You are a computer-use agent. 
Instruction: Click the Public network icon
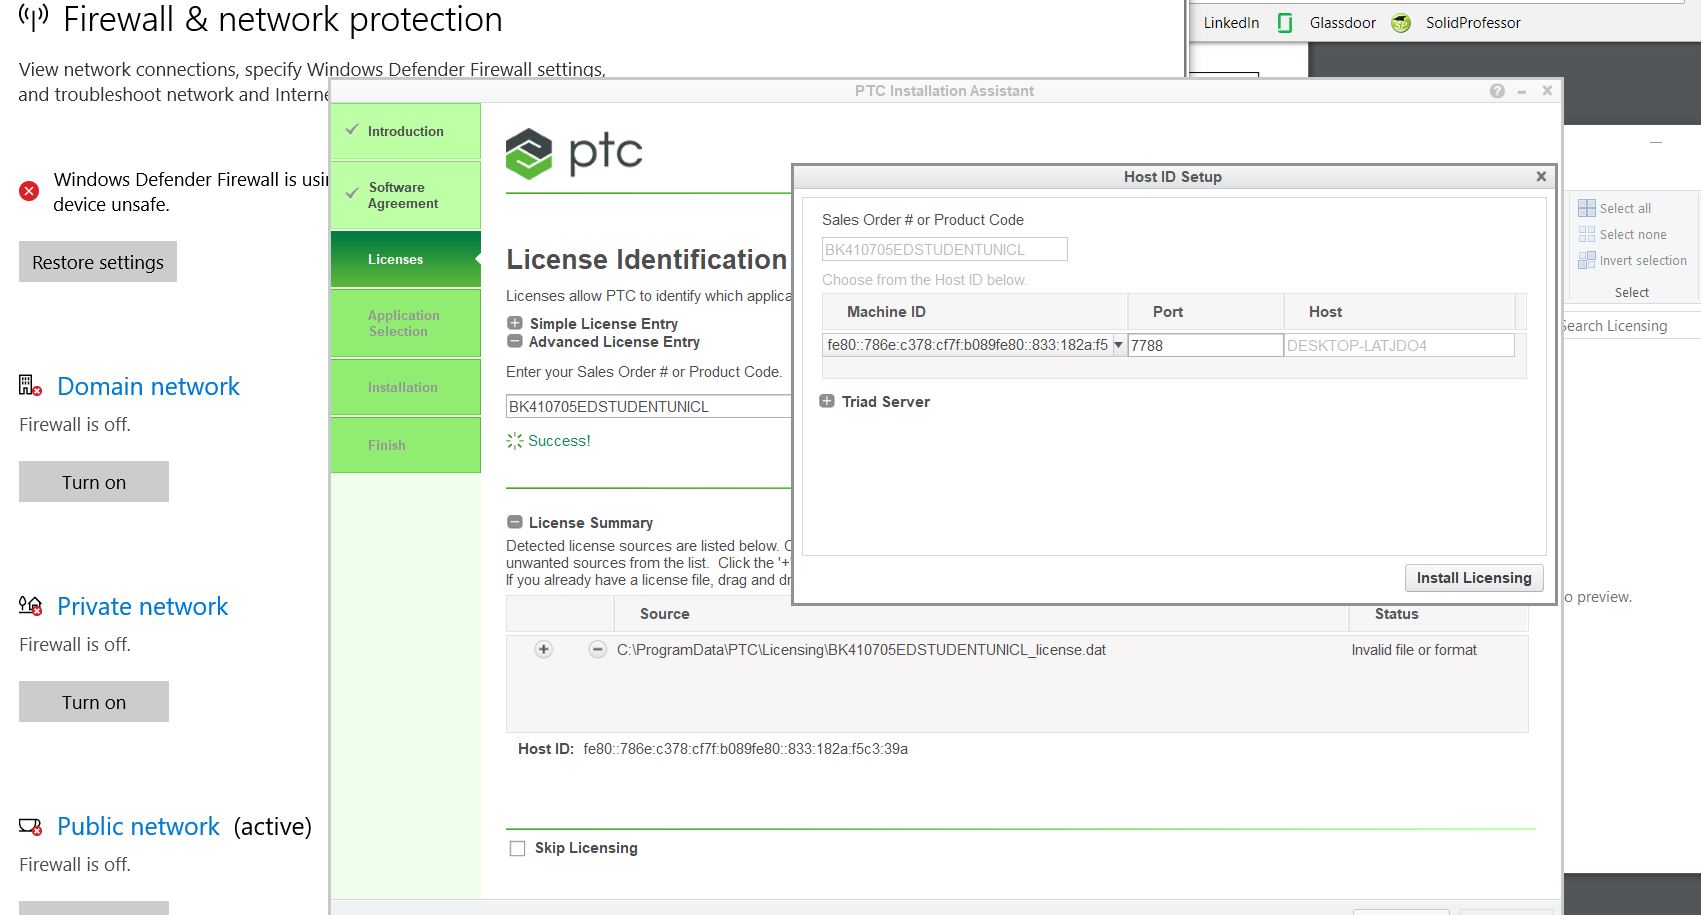[30, 827]
